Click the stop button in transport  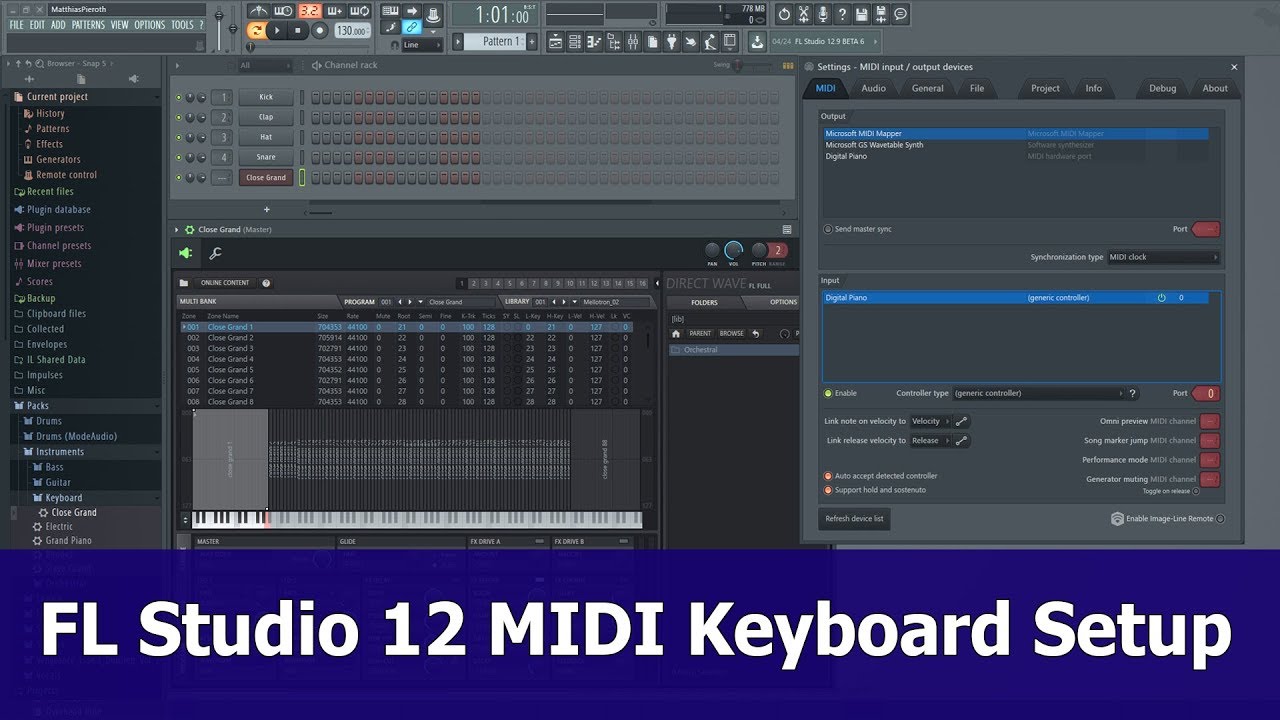click(298, 30)
